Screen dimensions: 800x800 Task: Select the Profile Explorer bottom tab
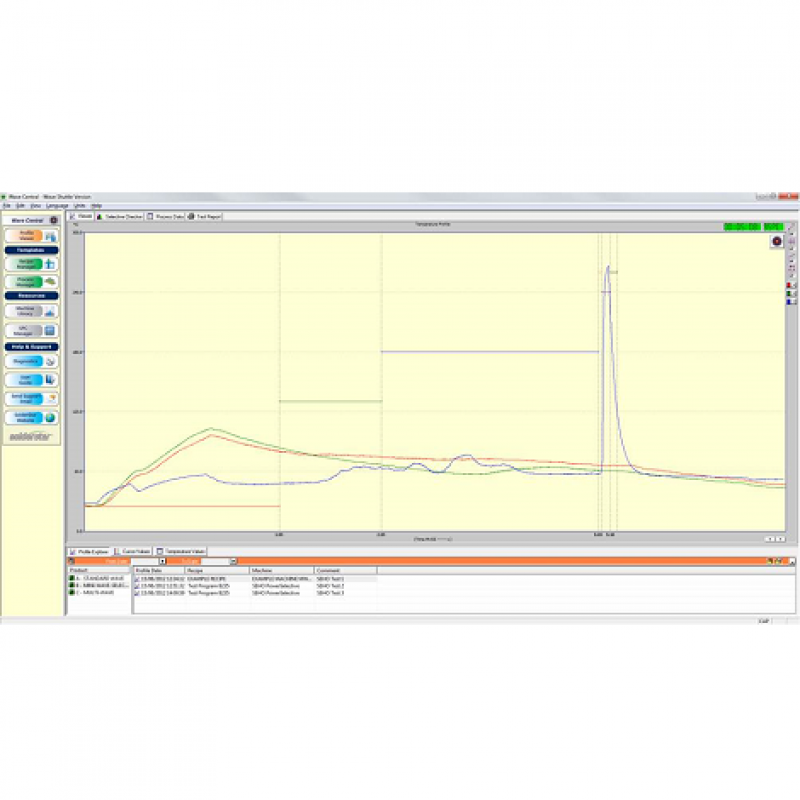(x=89, y=552)
